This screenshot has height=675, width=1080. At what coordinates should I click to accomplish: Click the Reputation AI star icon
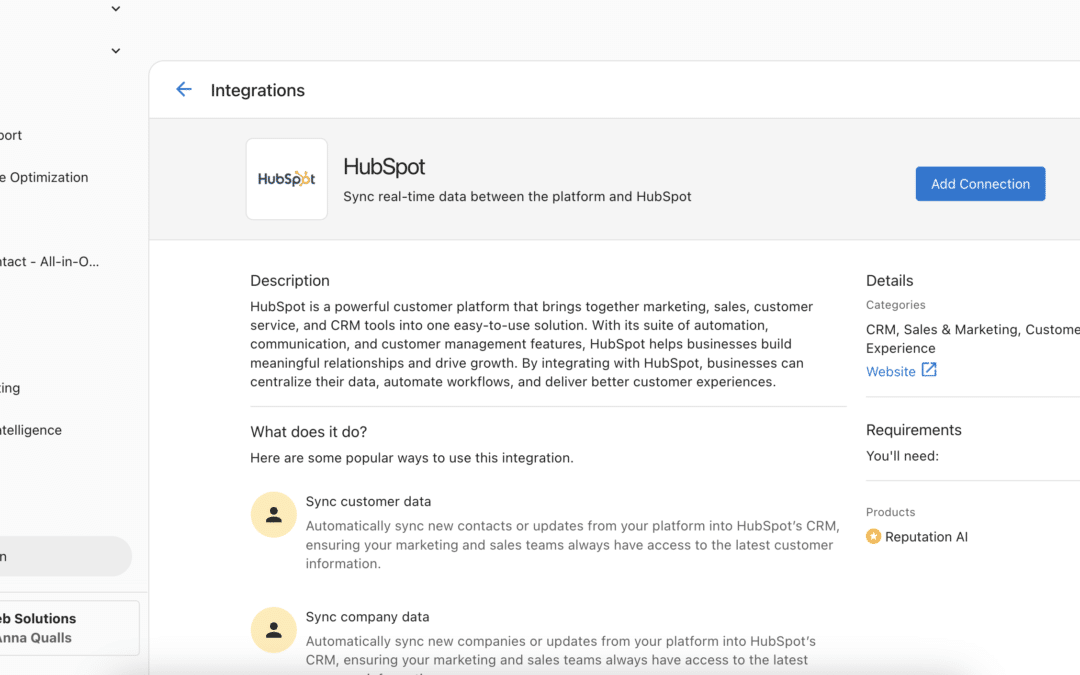tap(873, 537)
